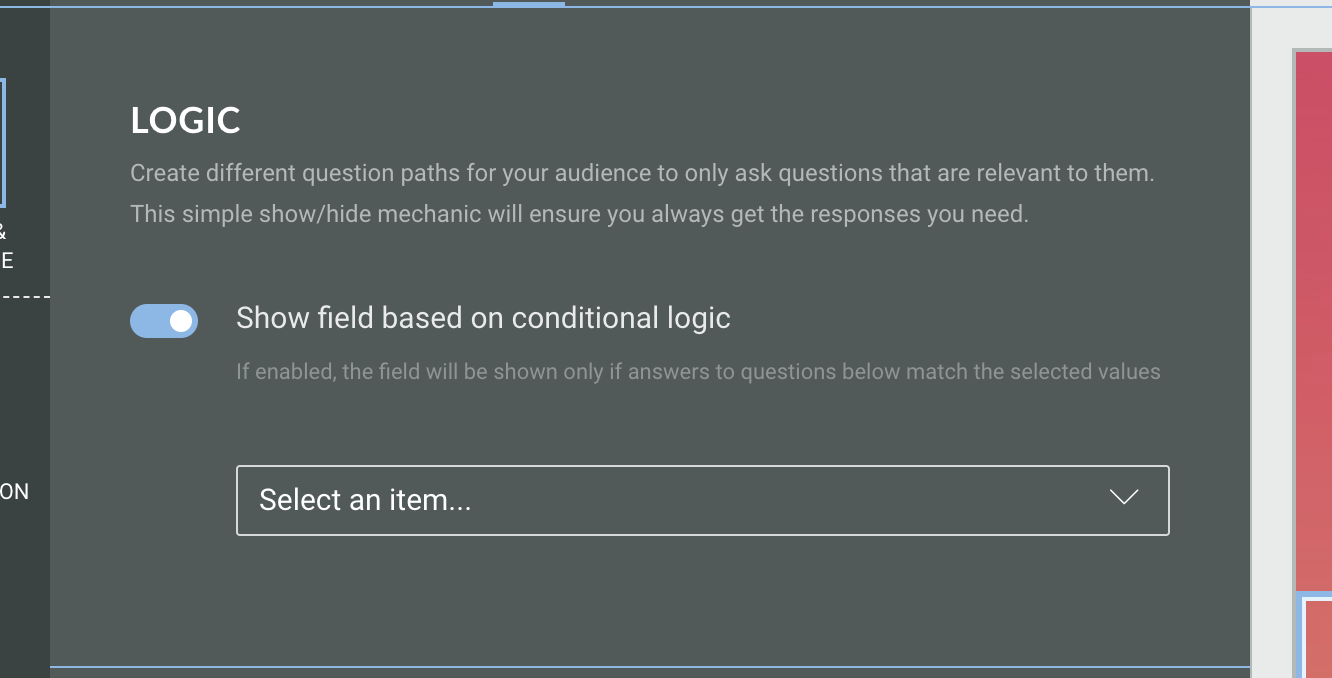
Task: Open the sidebar item ending in "ON"
Action: [x=14, y=491]
